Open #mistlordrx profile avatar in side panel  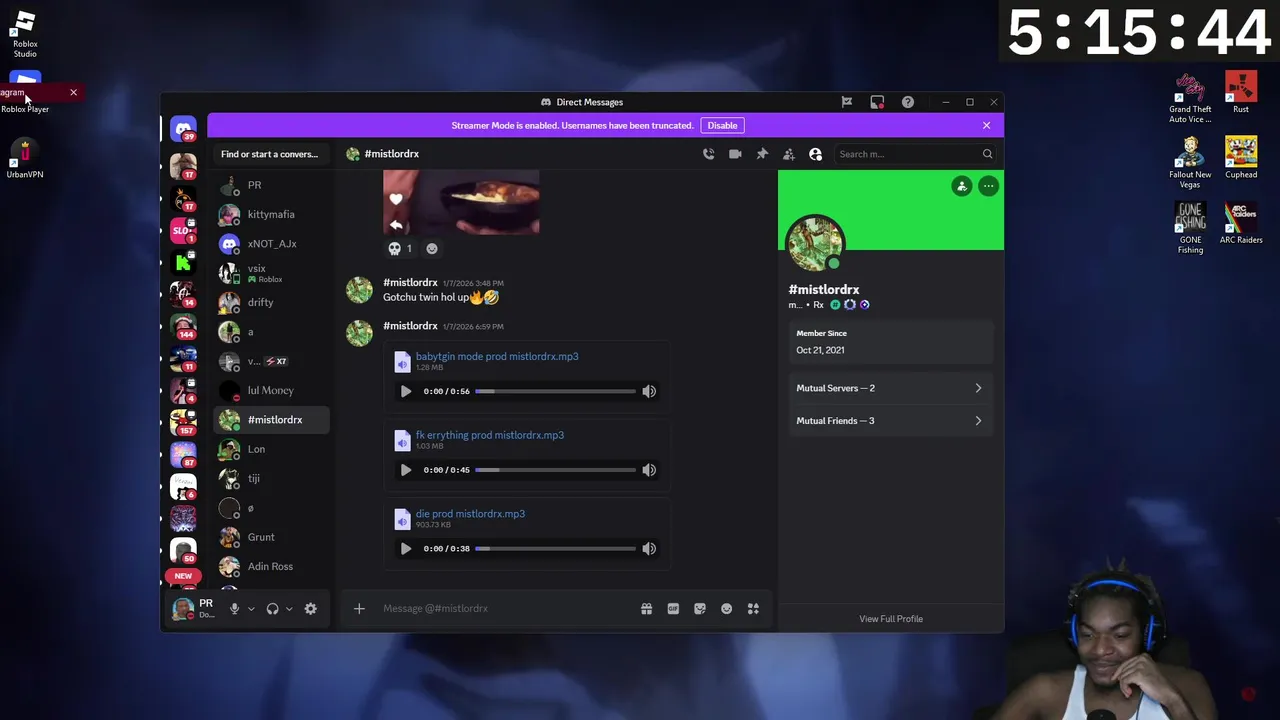click(816, 242)
